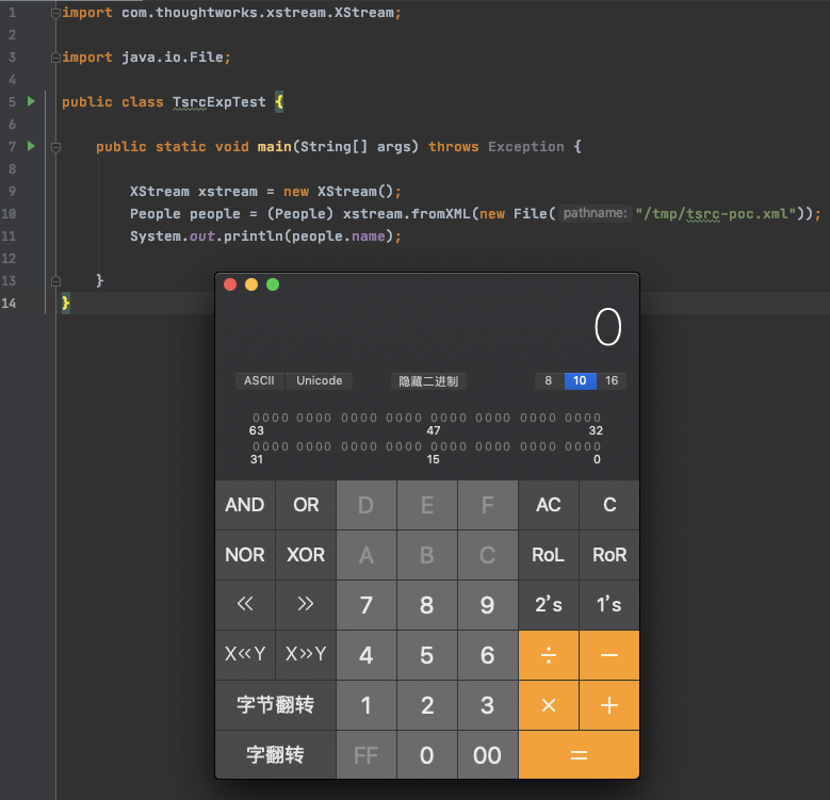Toggle binary bit labeled 0
830x800 pixels.
(597, 446)
